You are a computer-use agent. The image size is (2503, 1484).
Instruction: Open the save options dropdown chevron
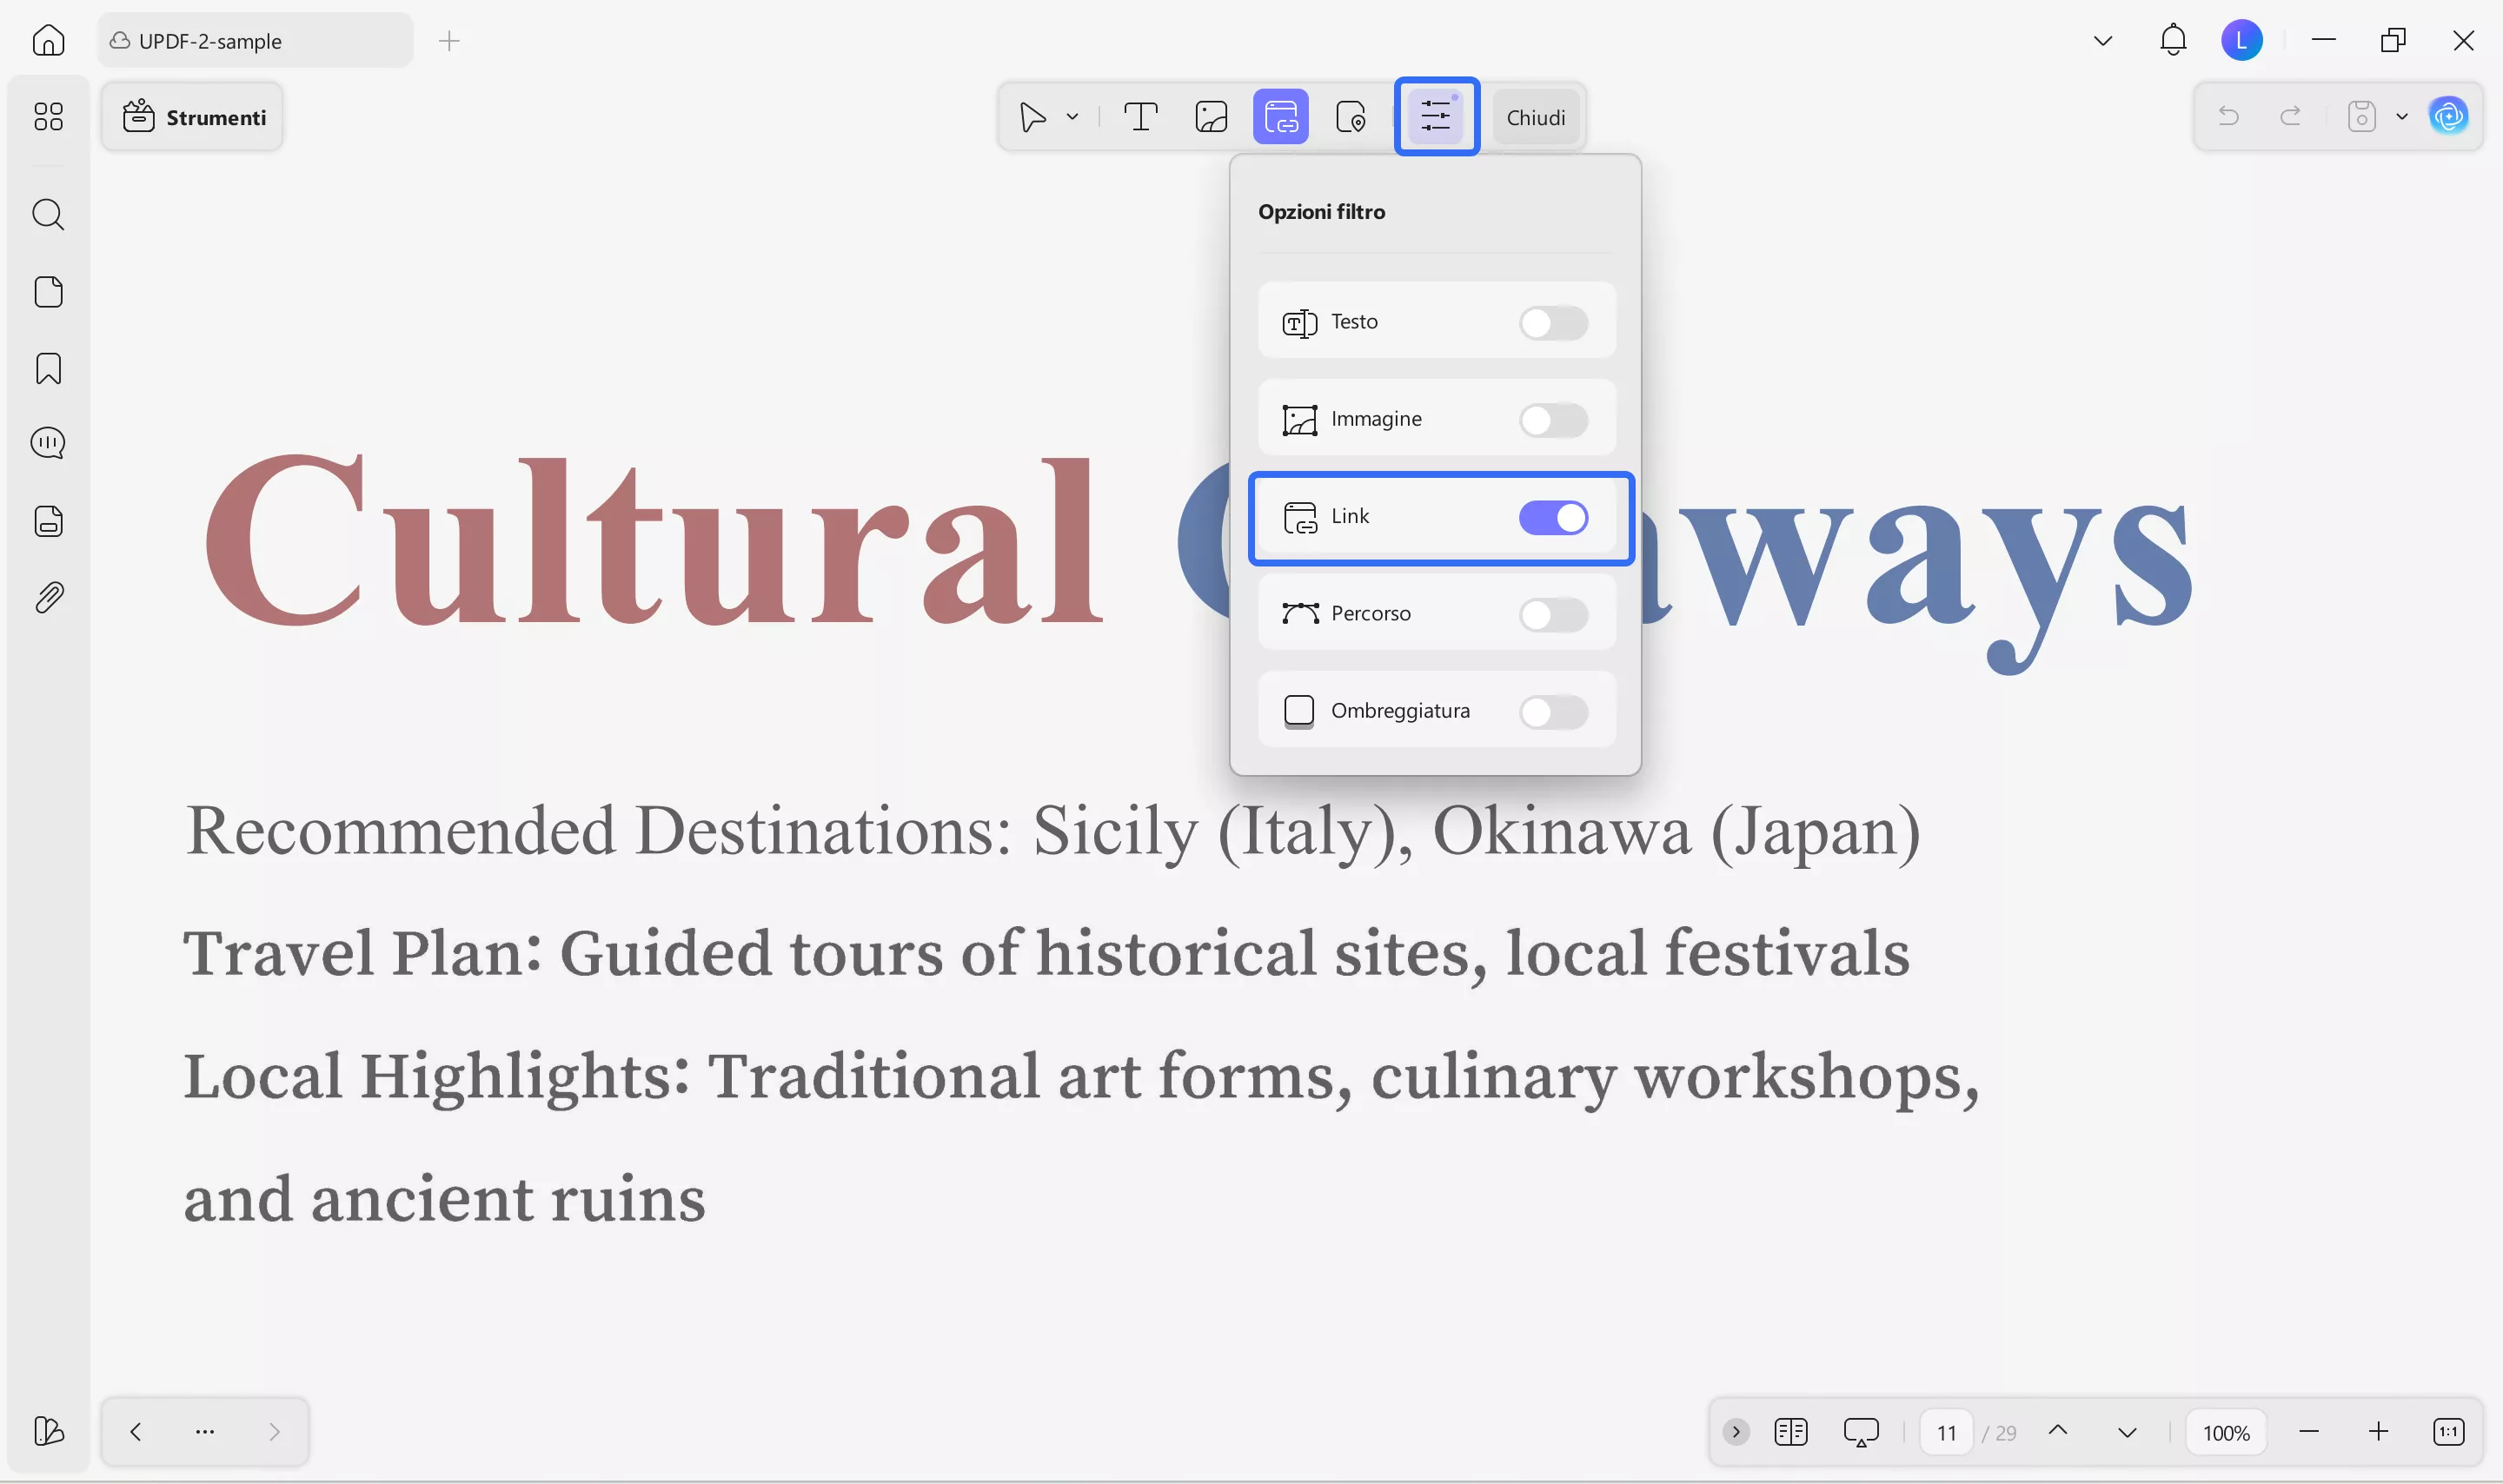tap(2401, 116)
